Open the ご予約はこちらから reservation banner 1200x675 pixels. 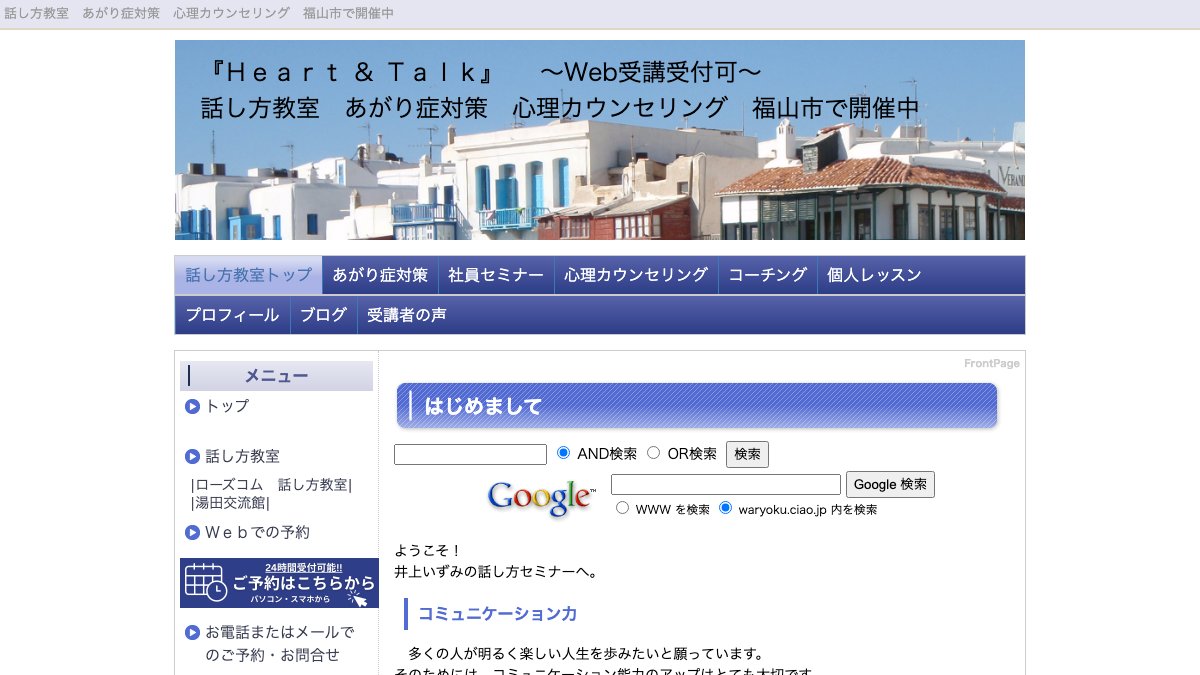279,583
